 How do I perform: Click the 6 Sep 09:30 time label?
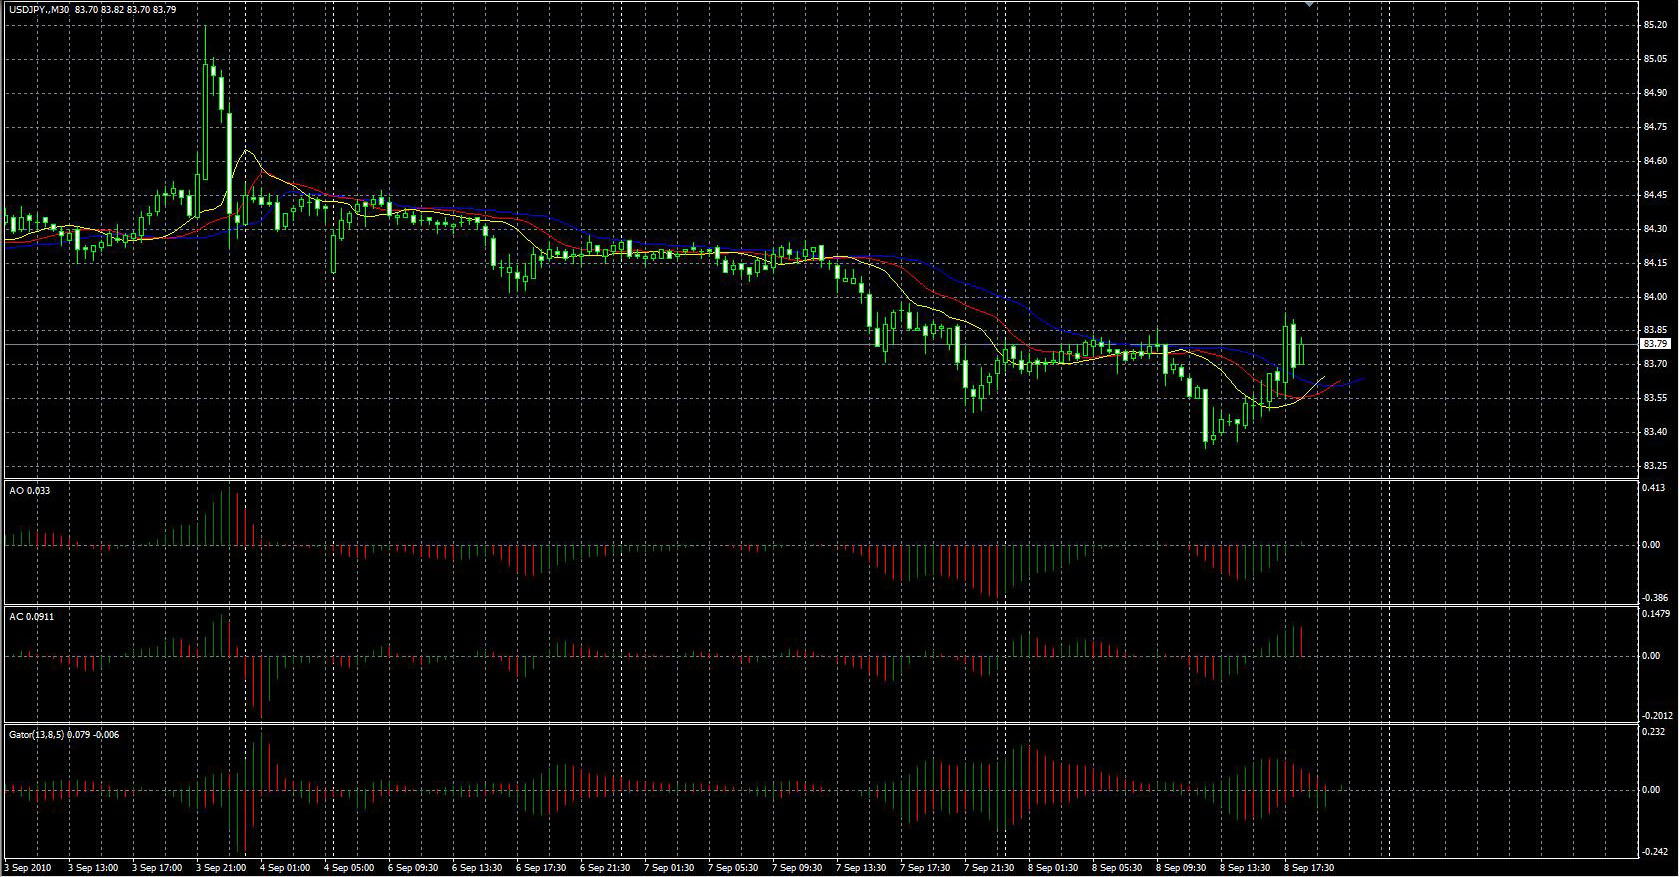point(412,868)
